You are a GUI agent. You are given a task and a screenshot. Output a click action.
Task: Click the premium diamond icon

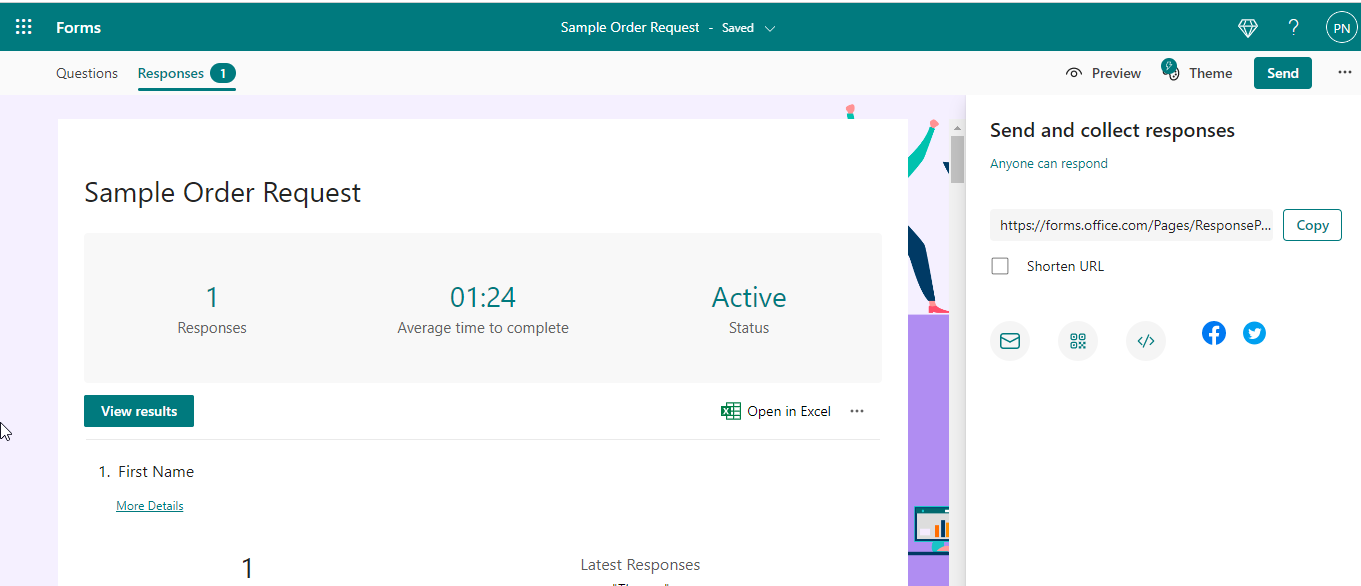pos(1247,27)
